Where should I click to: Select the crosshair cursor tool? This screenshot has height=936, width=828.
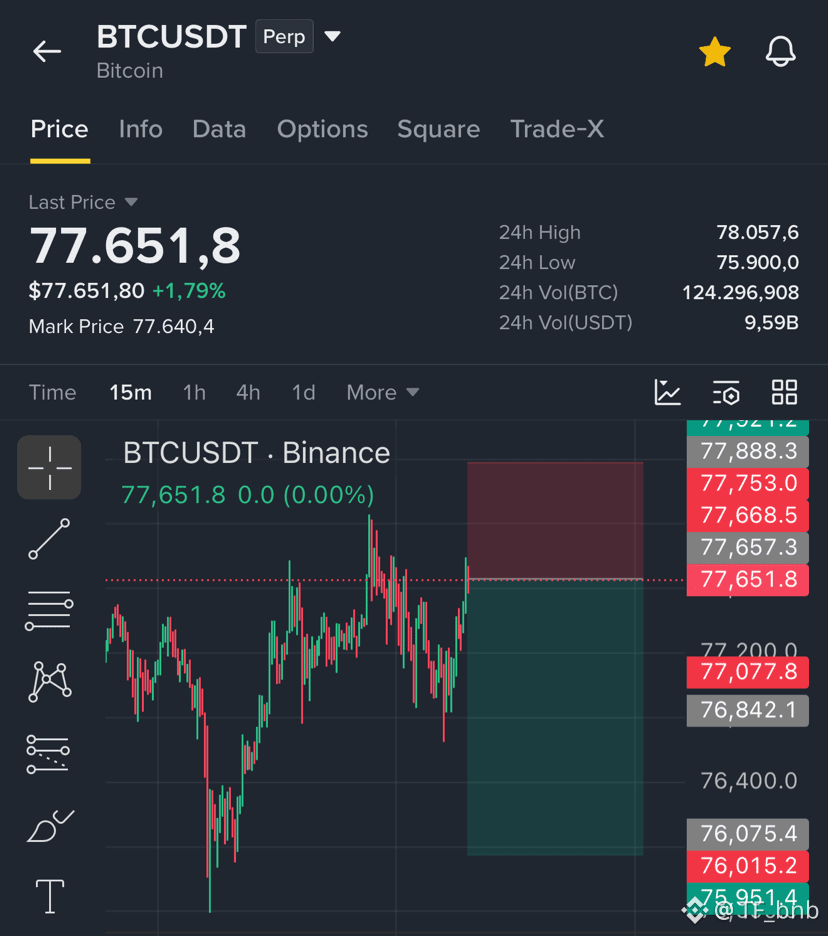coord(49,467)
